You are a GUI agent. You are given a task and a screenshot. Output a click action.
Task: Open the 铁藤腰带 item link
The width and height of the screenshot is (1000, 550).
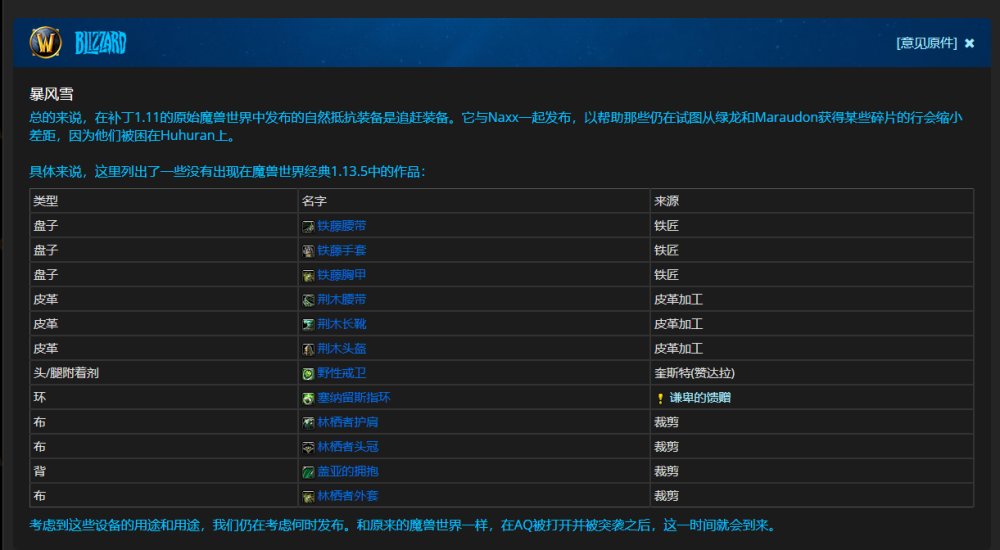342,226
